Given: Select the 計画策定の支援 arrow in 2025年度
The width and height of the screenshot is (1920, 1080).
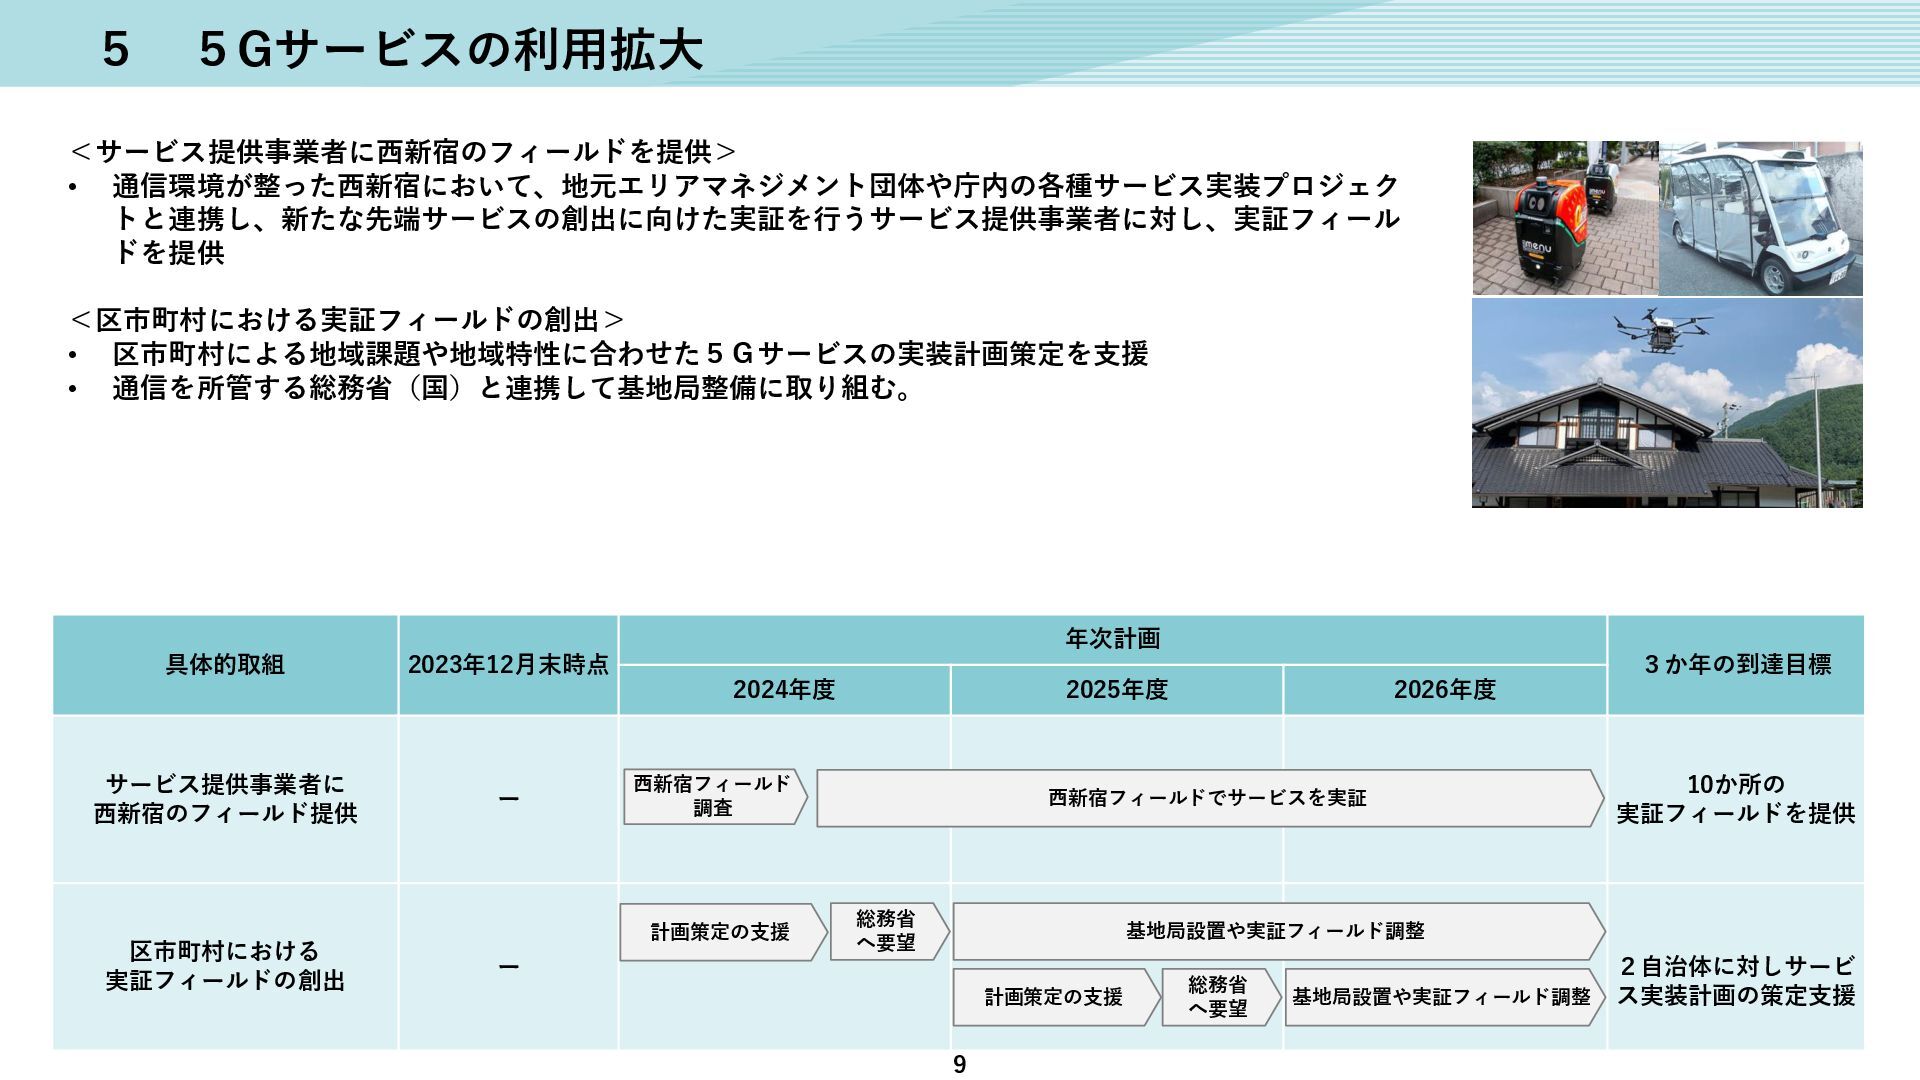Looking at the screenshot, I should tap(1054, 997).
